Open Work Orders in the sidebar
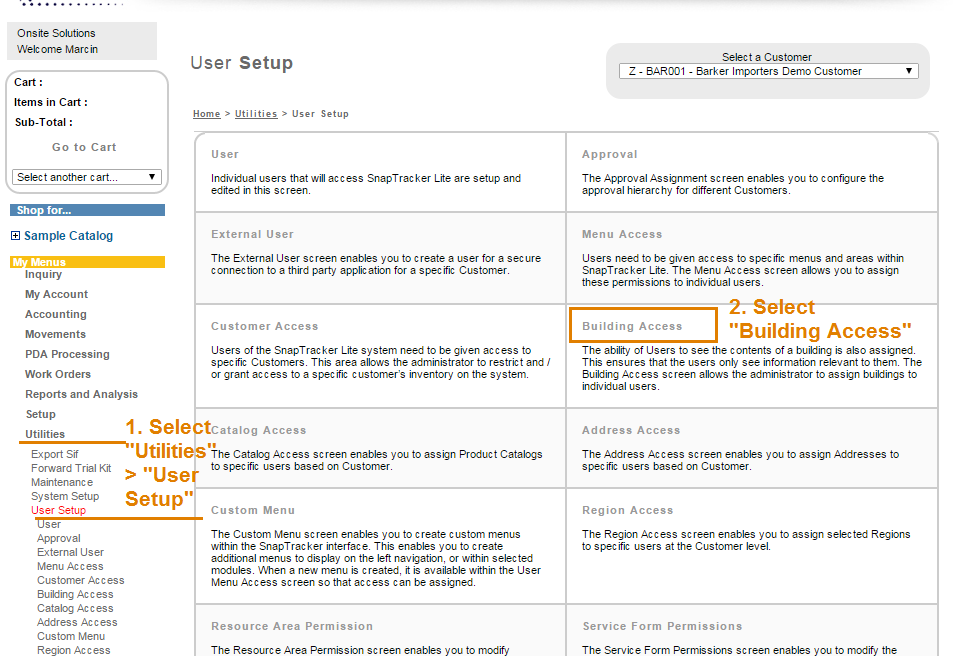 pos(58,374)
